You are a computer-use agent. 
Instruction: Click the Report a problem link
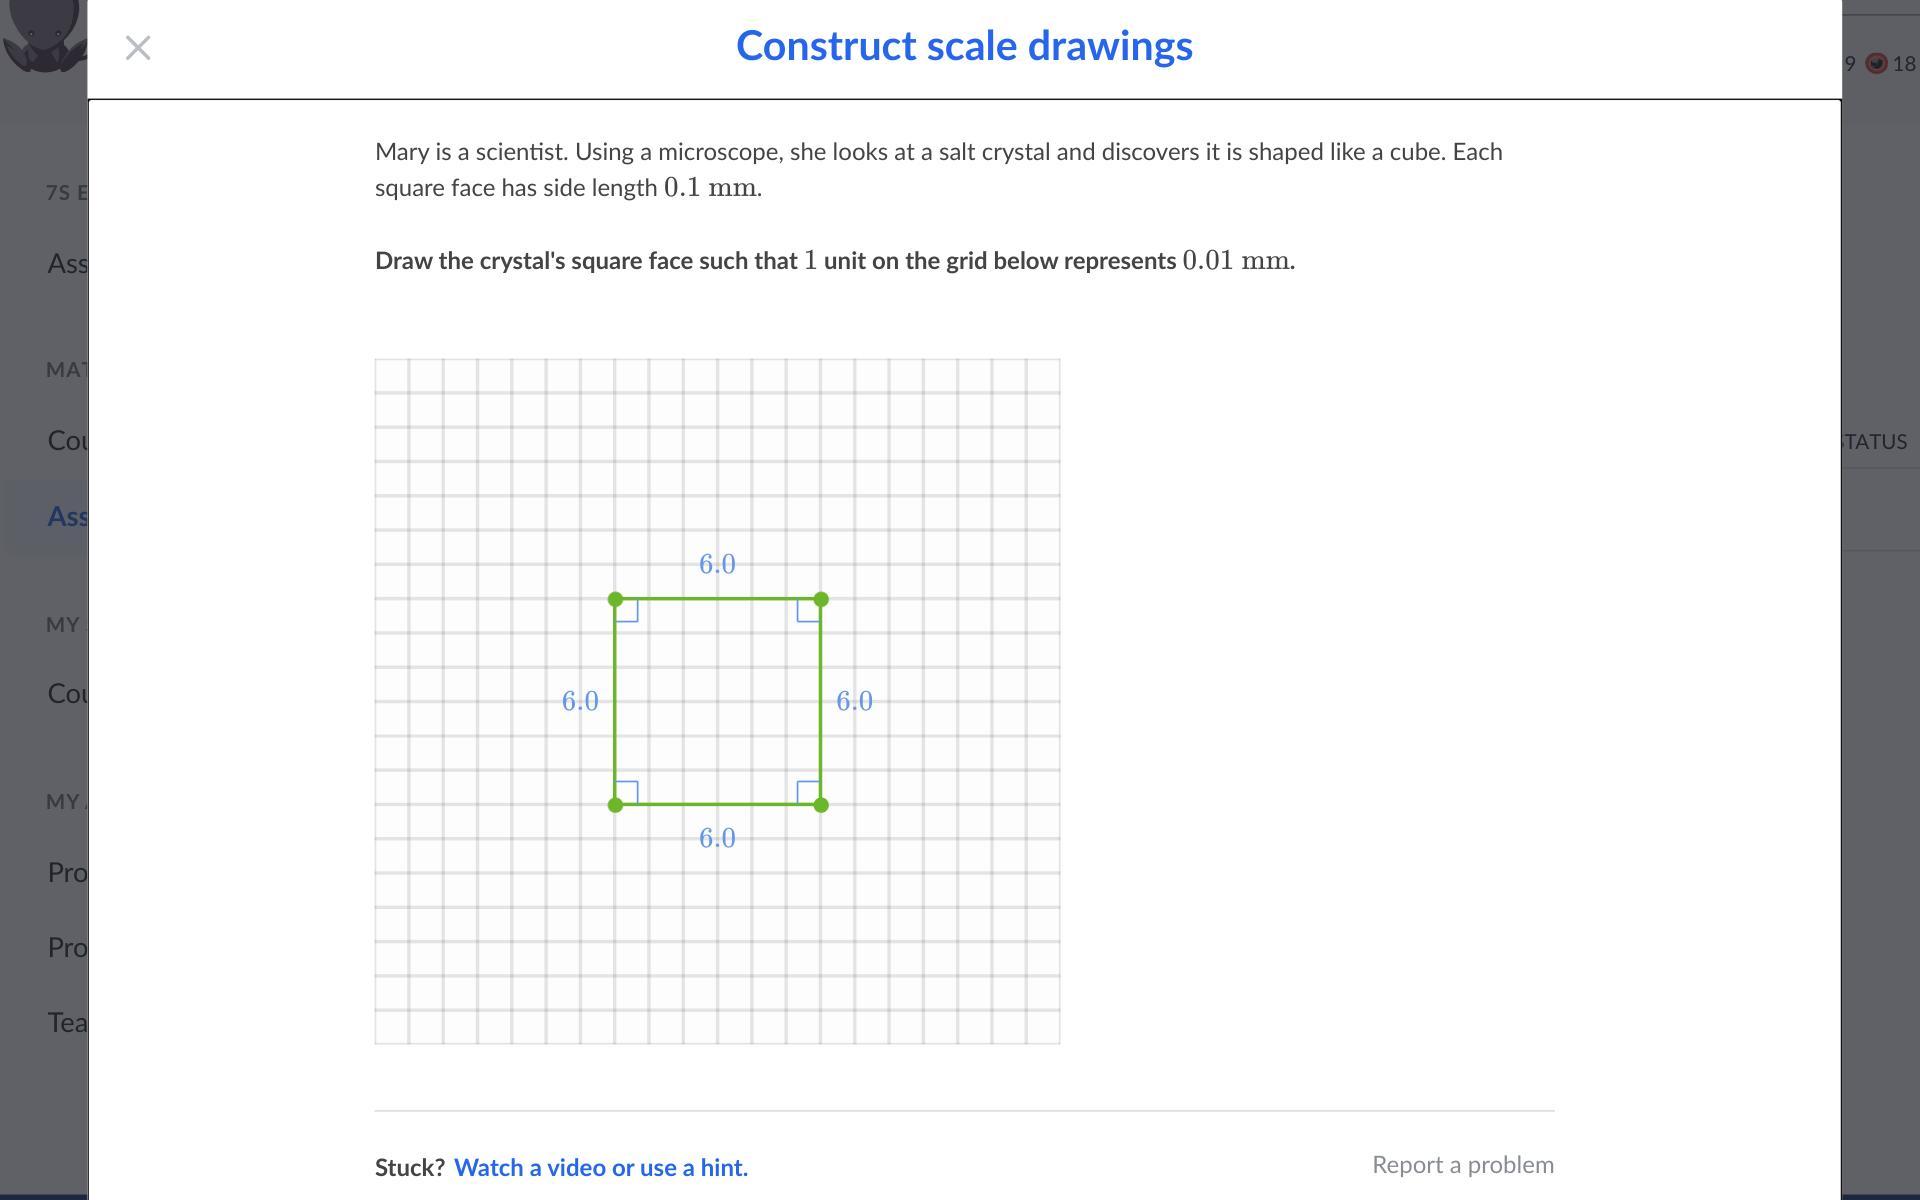pos(1462,1165)
